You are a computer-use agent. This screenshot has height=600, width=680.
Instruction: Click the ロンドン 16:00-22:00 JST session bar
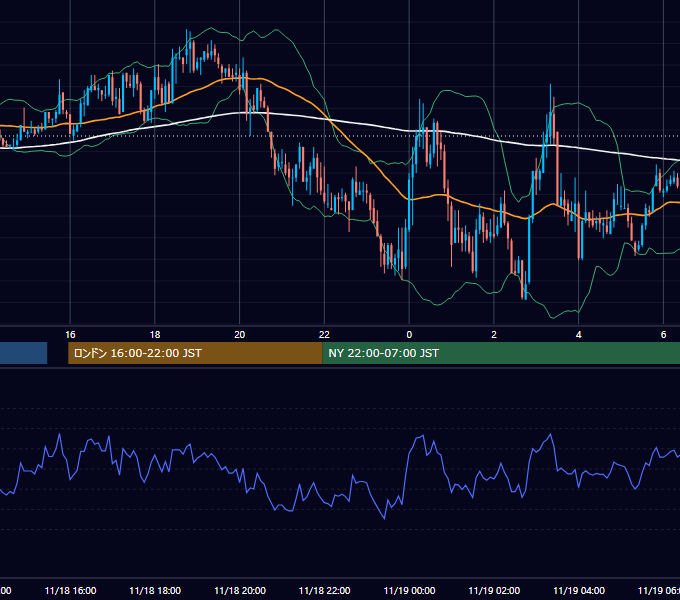195,353
